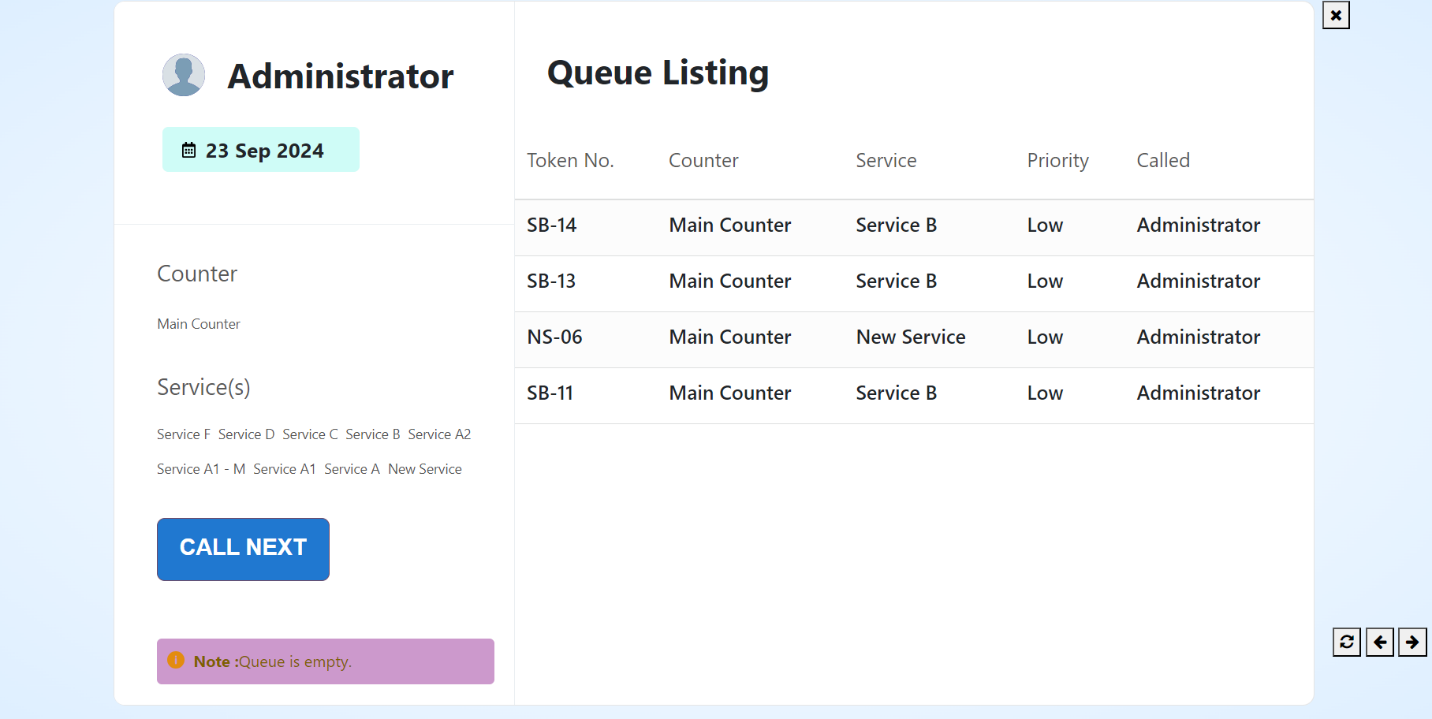Close the panel with the X button
Image resolution: width=1432 pixels, height=719 pixels.
1335,15
